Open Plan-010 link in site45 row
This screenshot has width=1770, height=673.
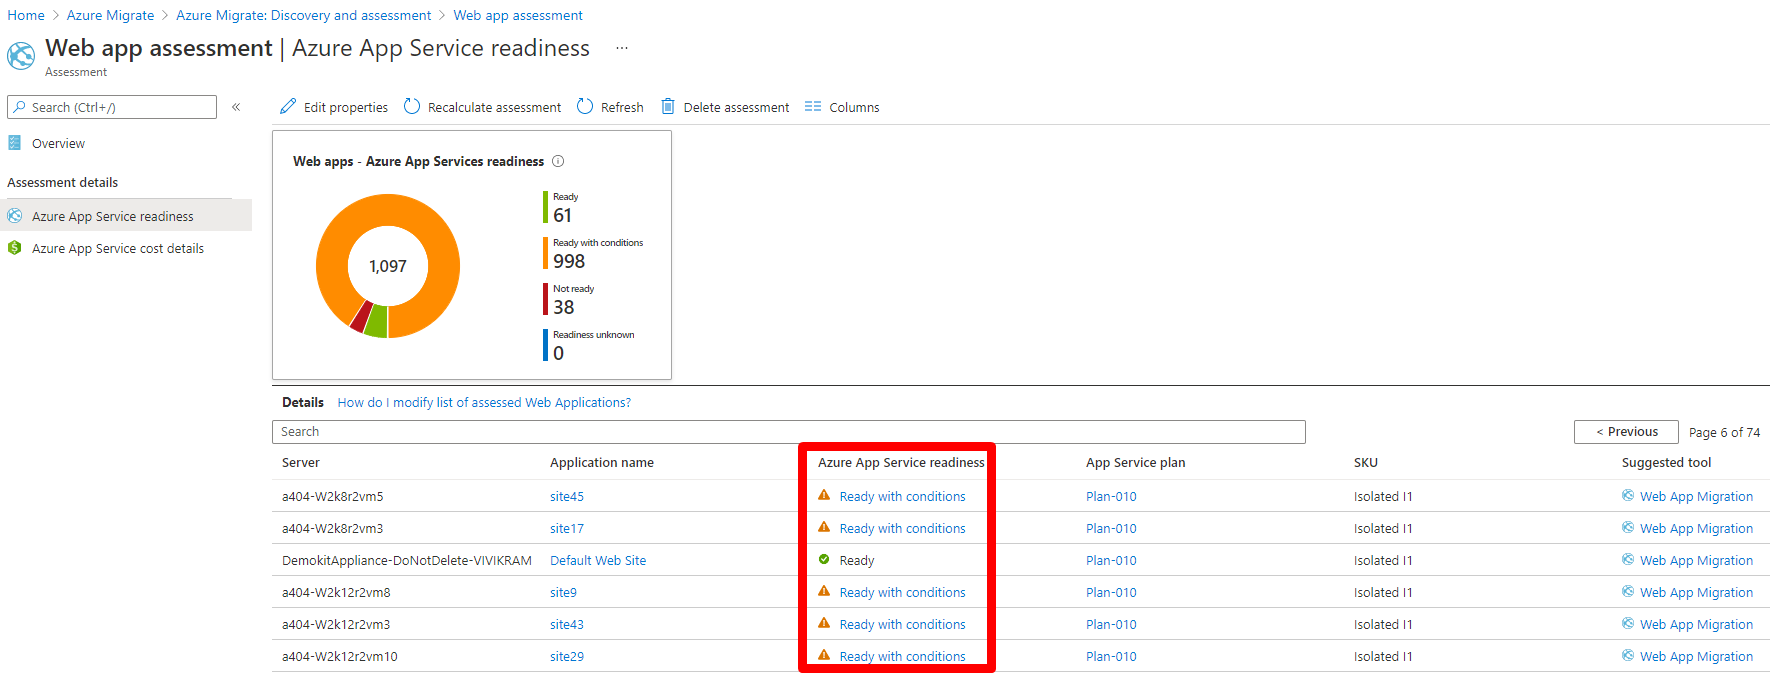coord(1111,496)
